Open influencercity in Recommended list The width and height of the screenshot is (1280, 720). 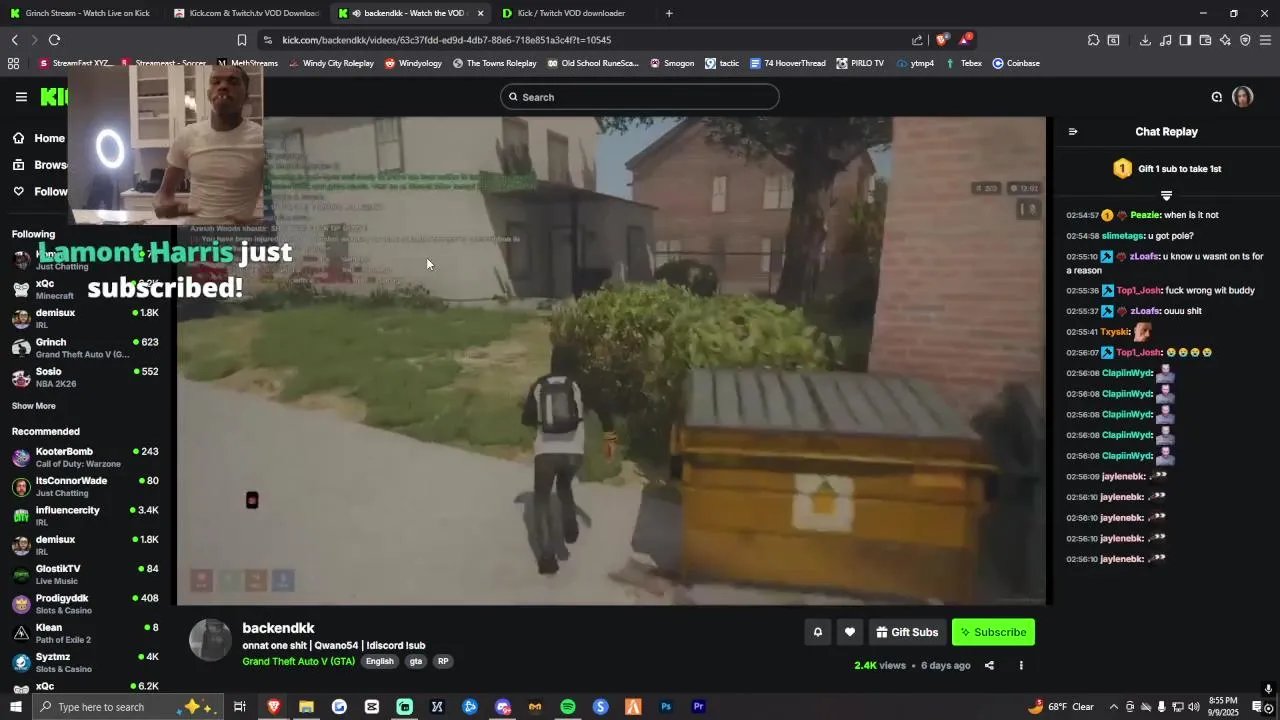[x=85, y=516]
